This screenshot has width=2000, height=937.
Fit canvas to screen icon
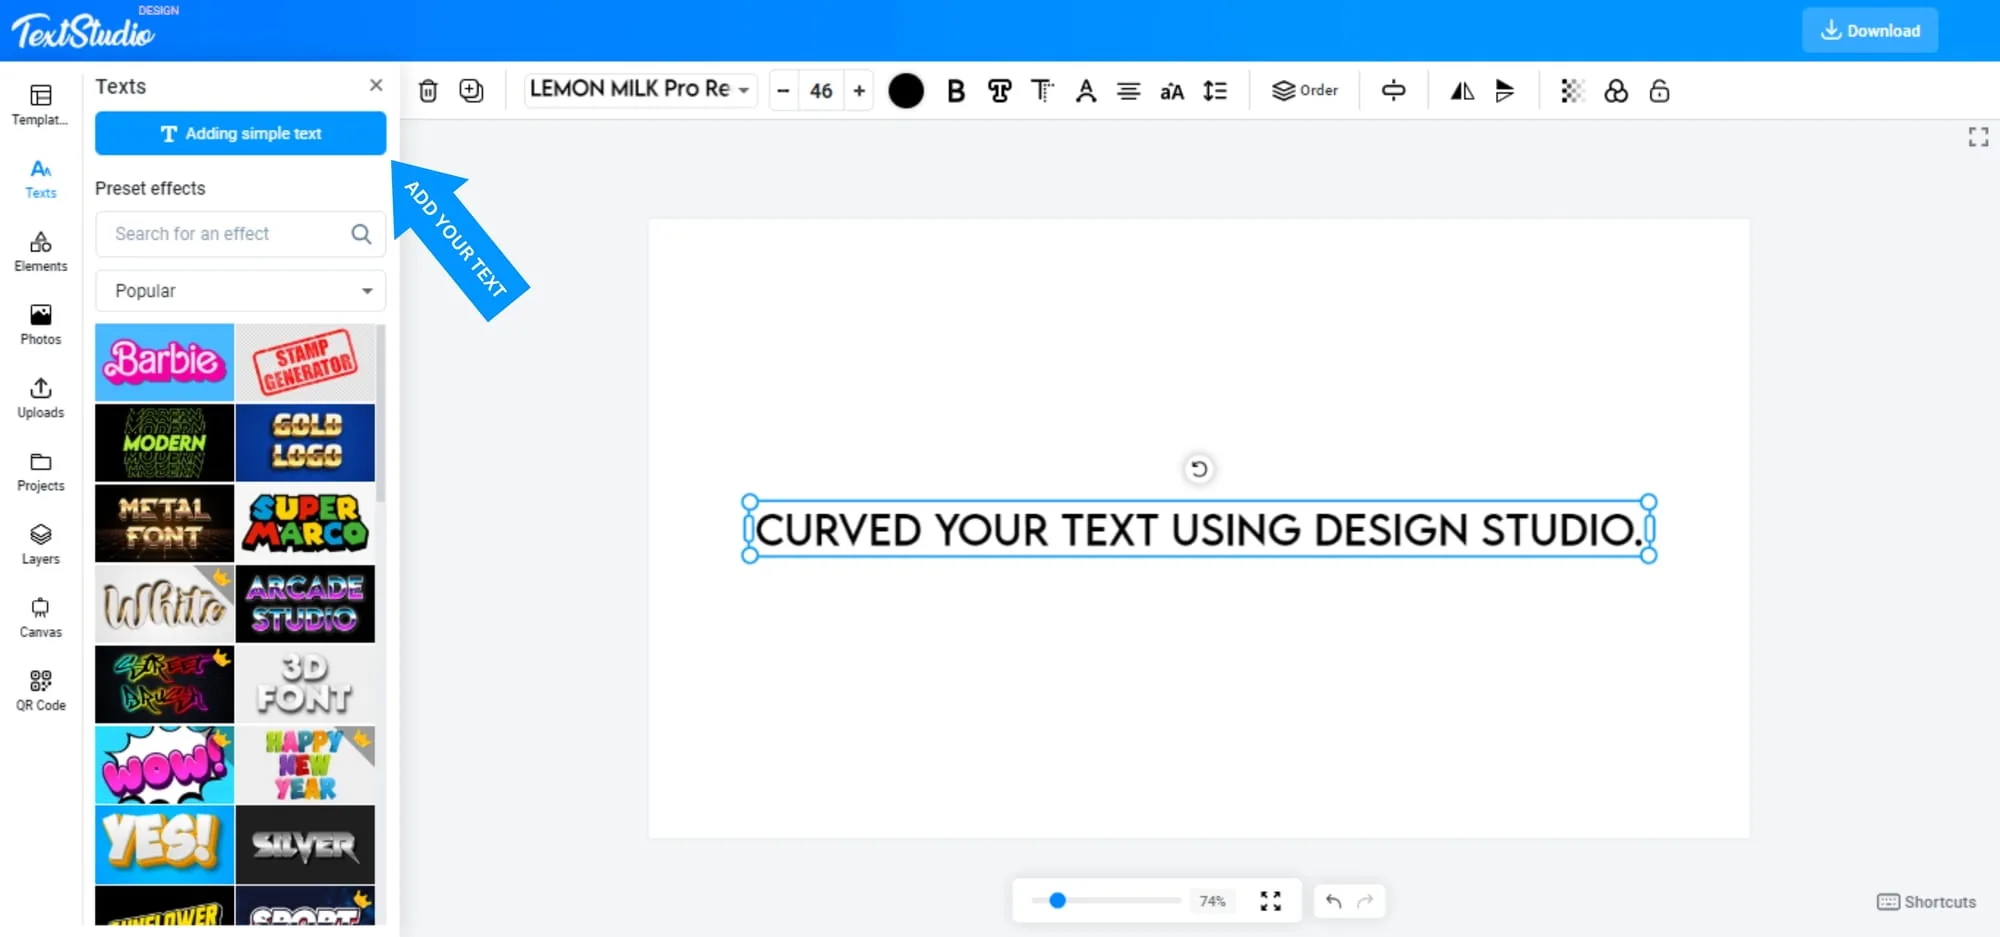tap(1270, 901)
